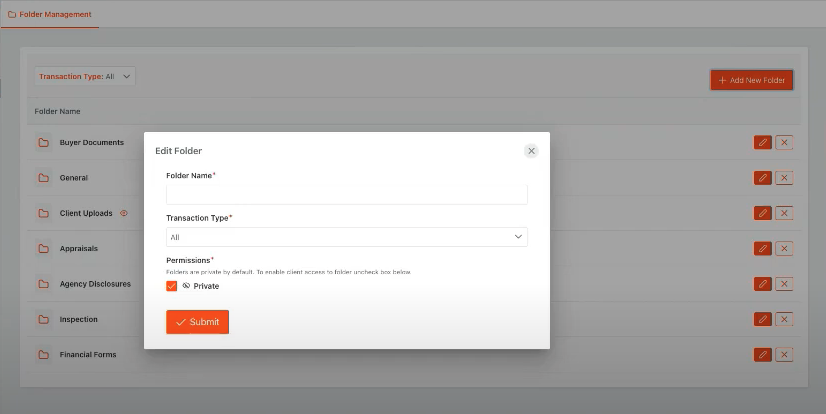
Task: Delete the Client Uploads folder
Action: 784,213
